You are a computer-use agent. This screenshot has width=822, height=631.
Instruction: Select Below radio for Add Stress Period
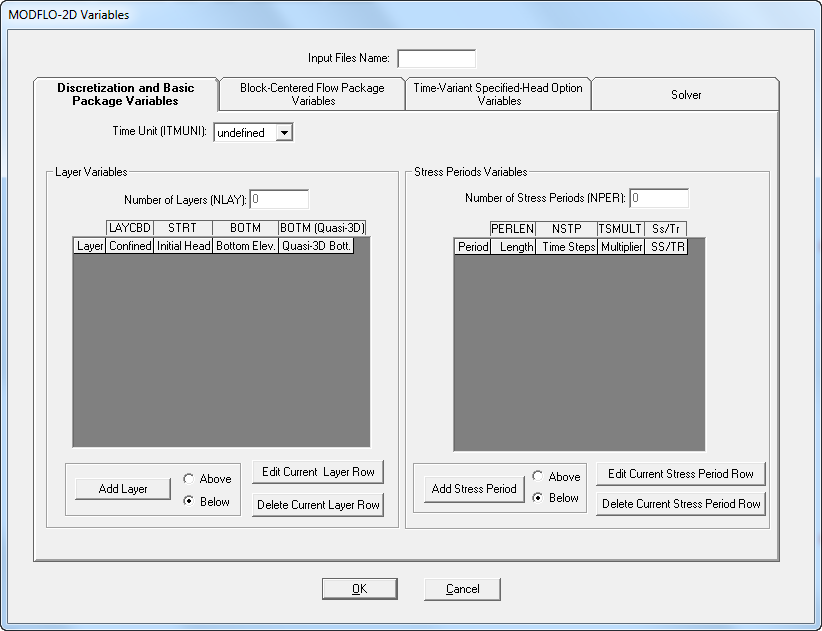pos(539,498)
